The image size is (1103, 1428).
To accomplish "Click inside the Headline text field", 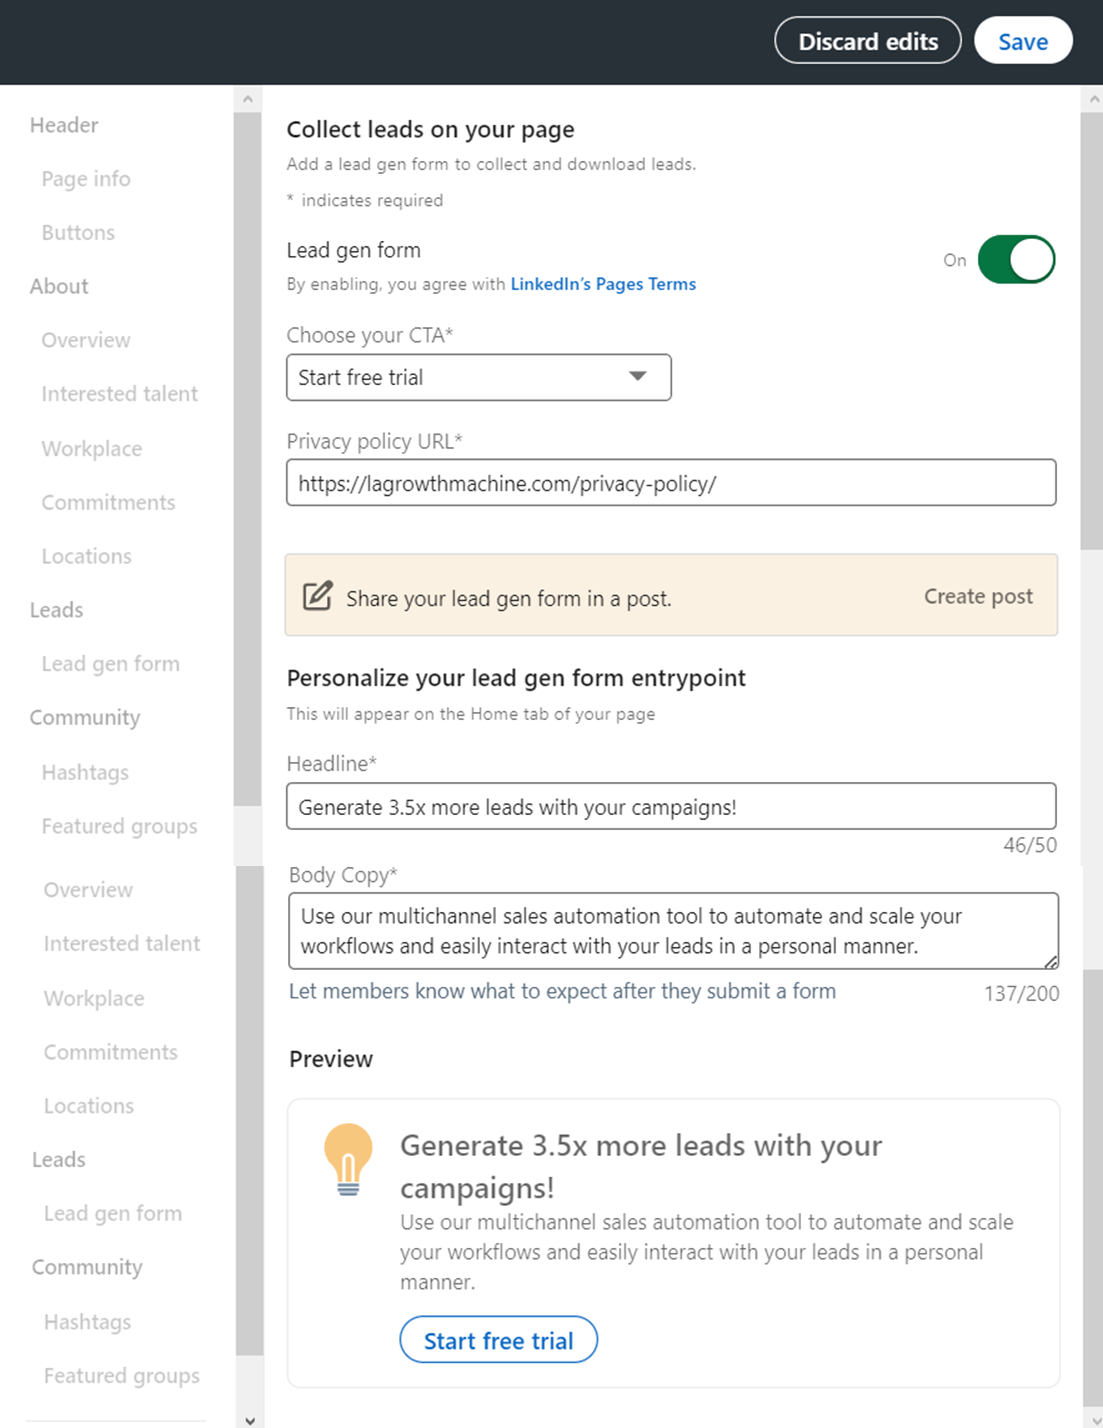I will point(671,806).
